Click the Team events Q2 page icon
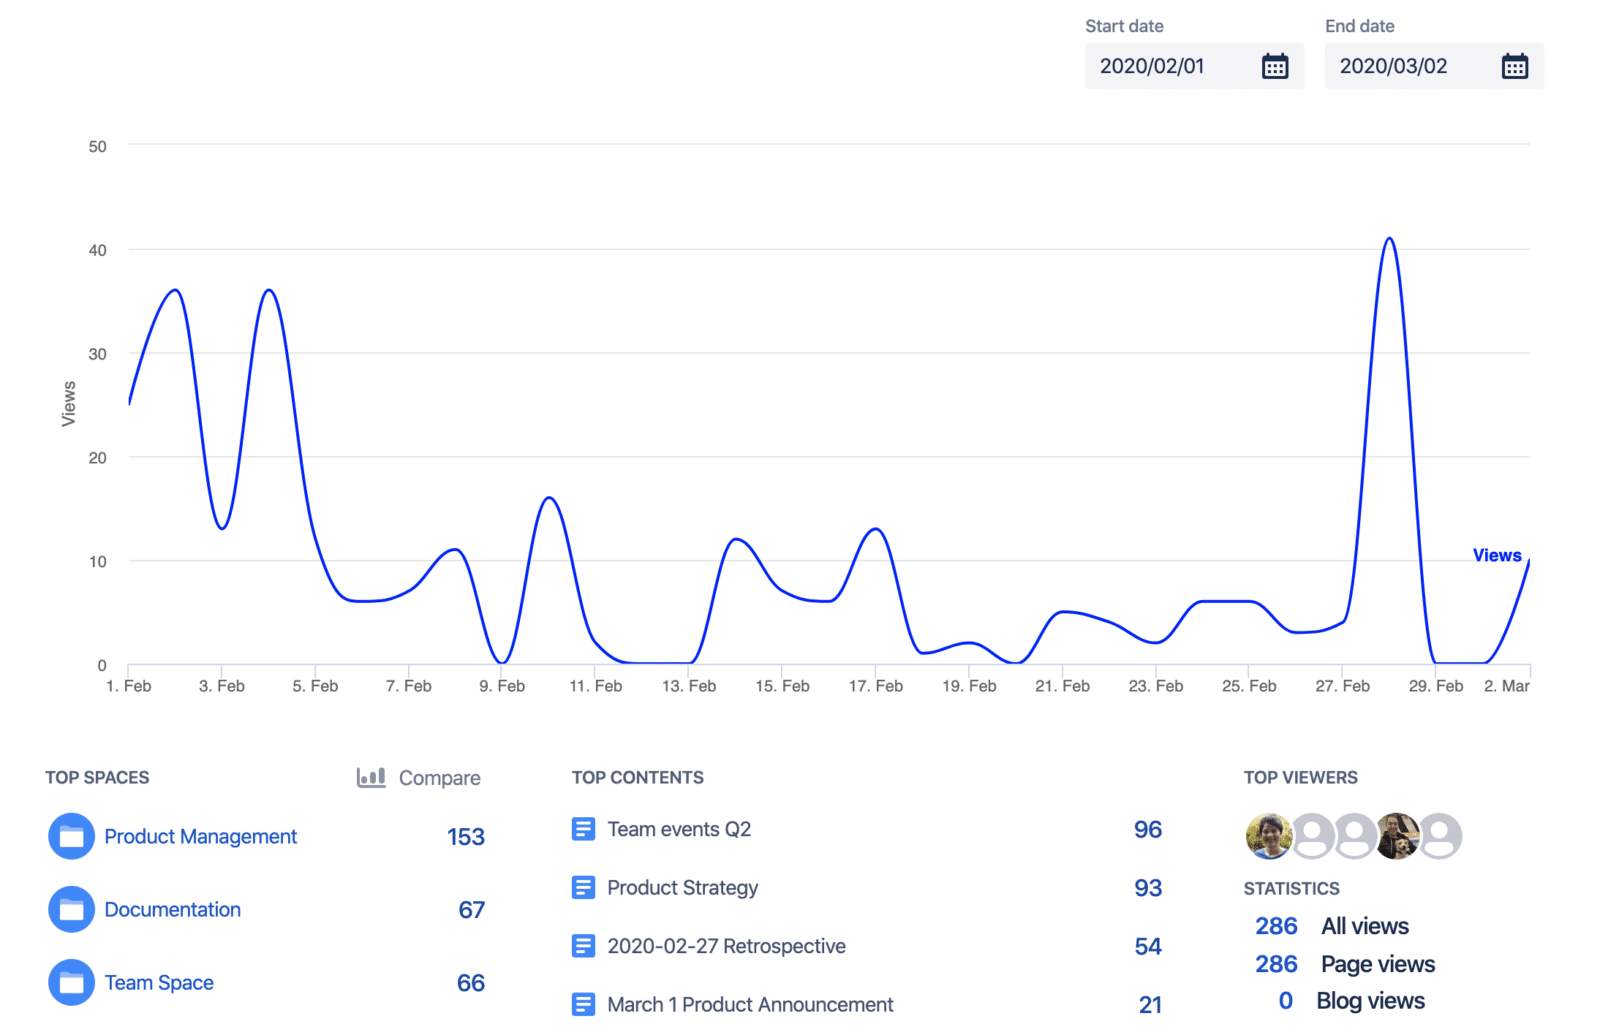The width and height of the screenshot is (1600, 1035). pos(583,828)
